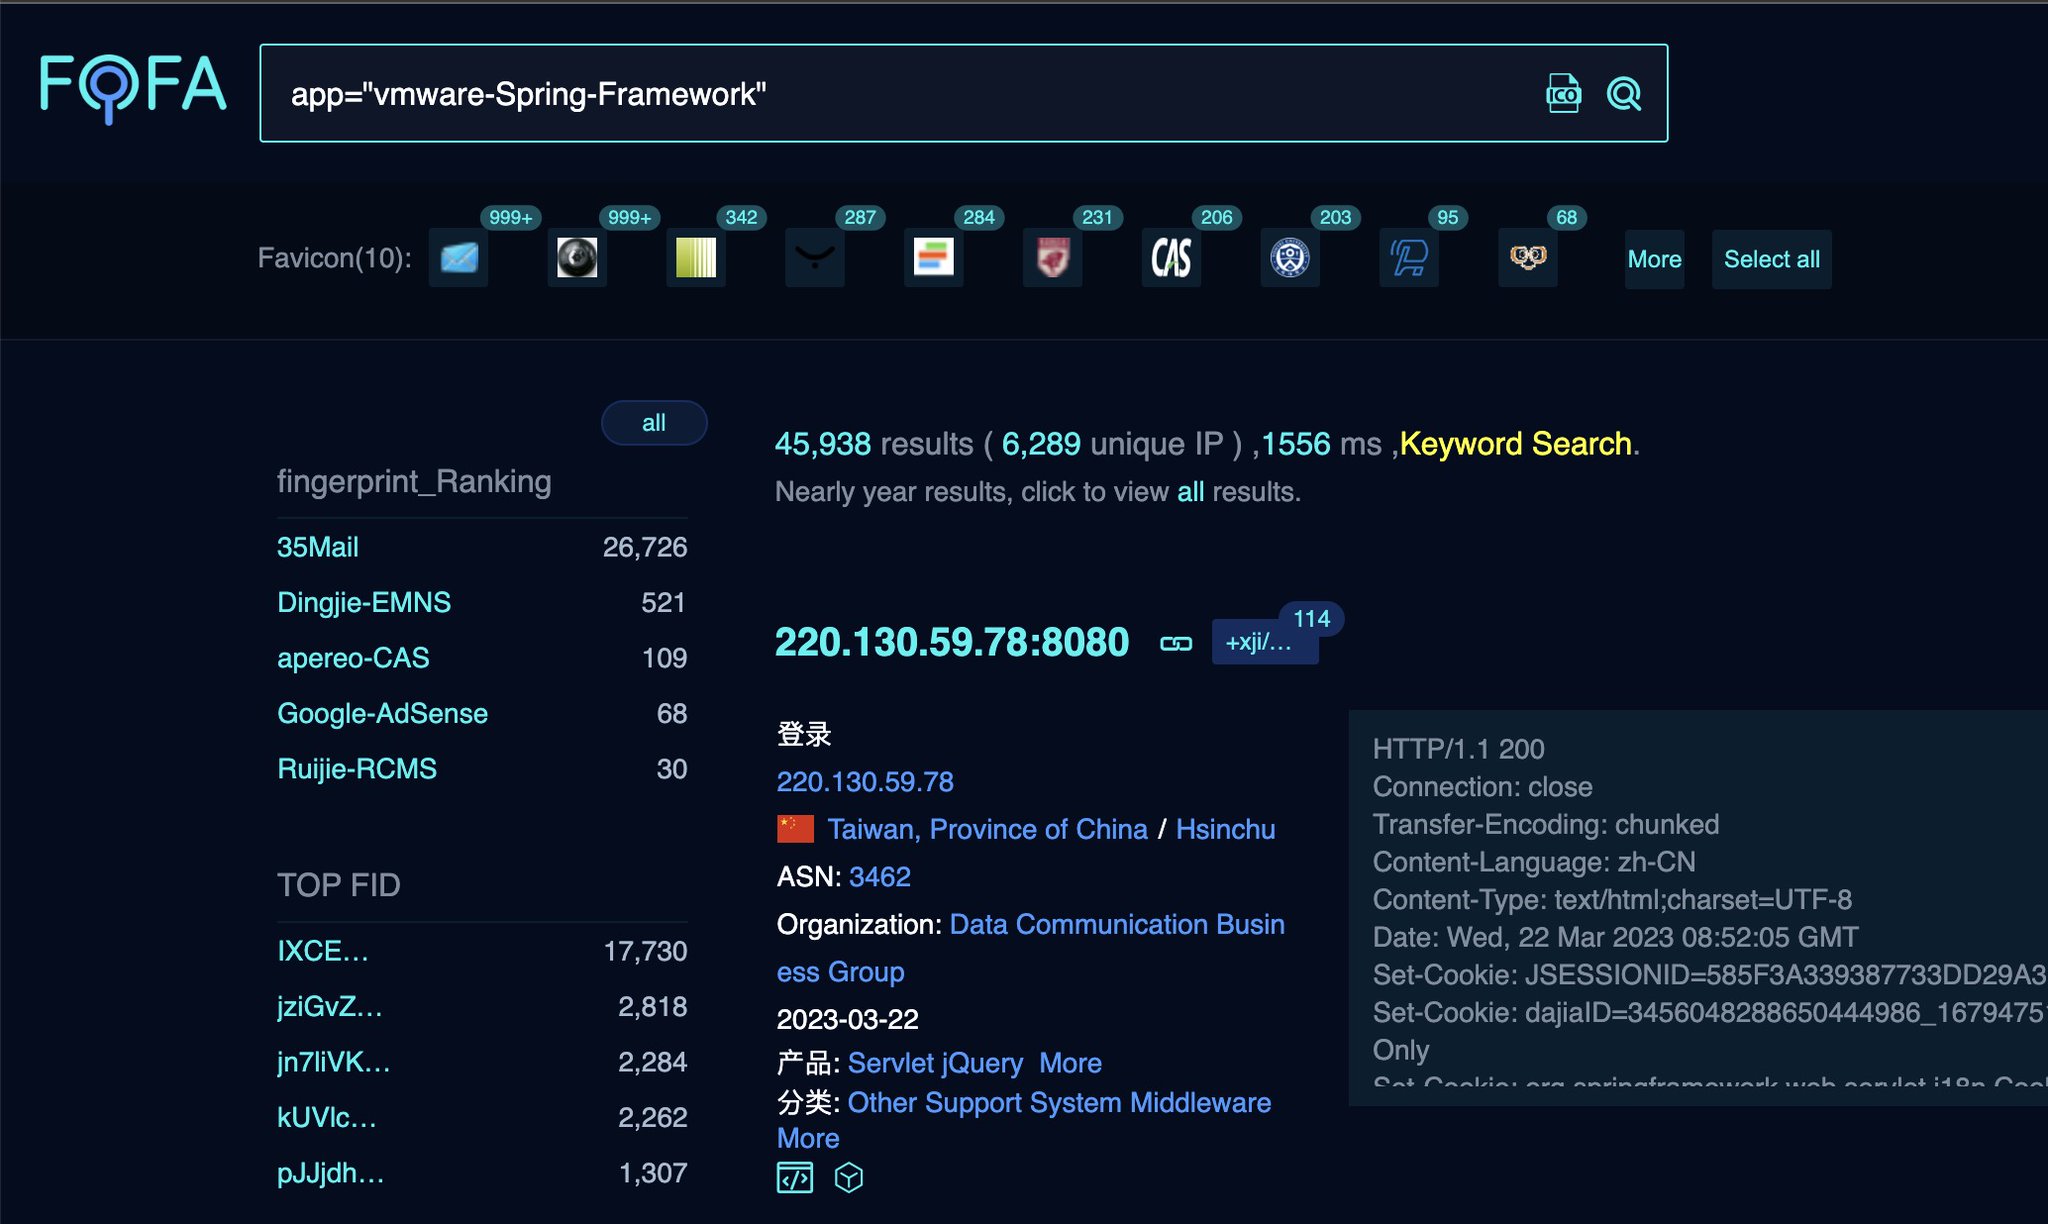
Task: Click Content-Language: zh-CN header line
Action: [x=1534, y=862]
